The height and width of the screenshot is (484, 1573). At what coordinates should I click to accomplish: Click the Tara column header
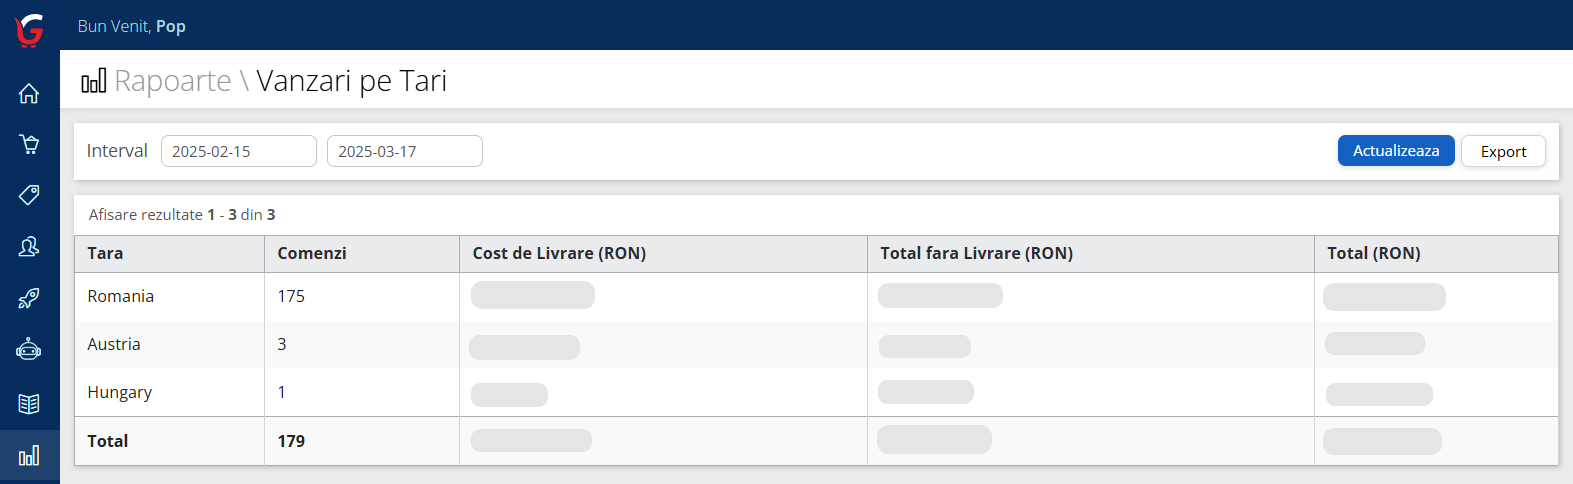105,254
